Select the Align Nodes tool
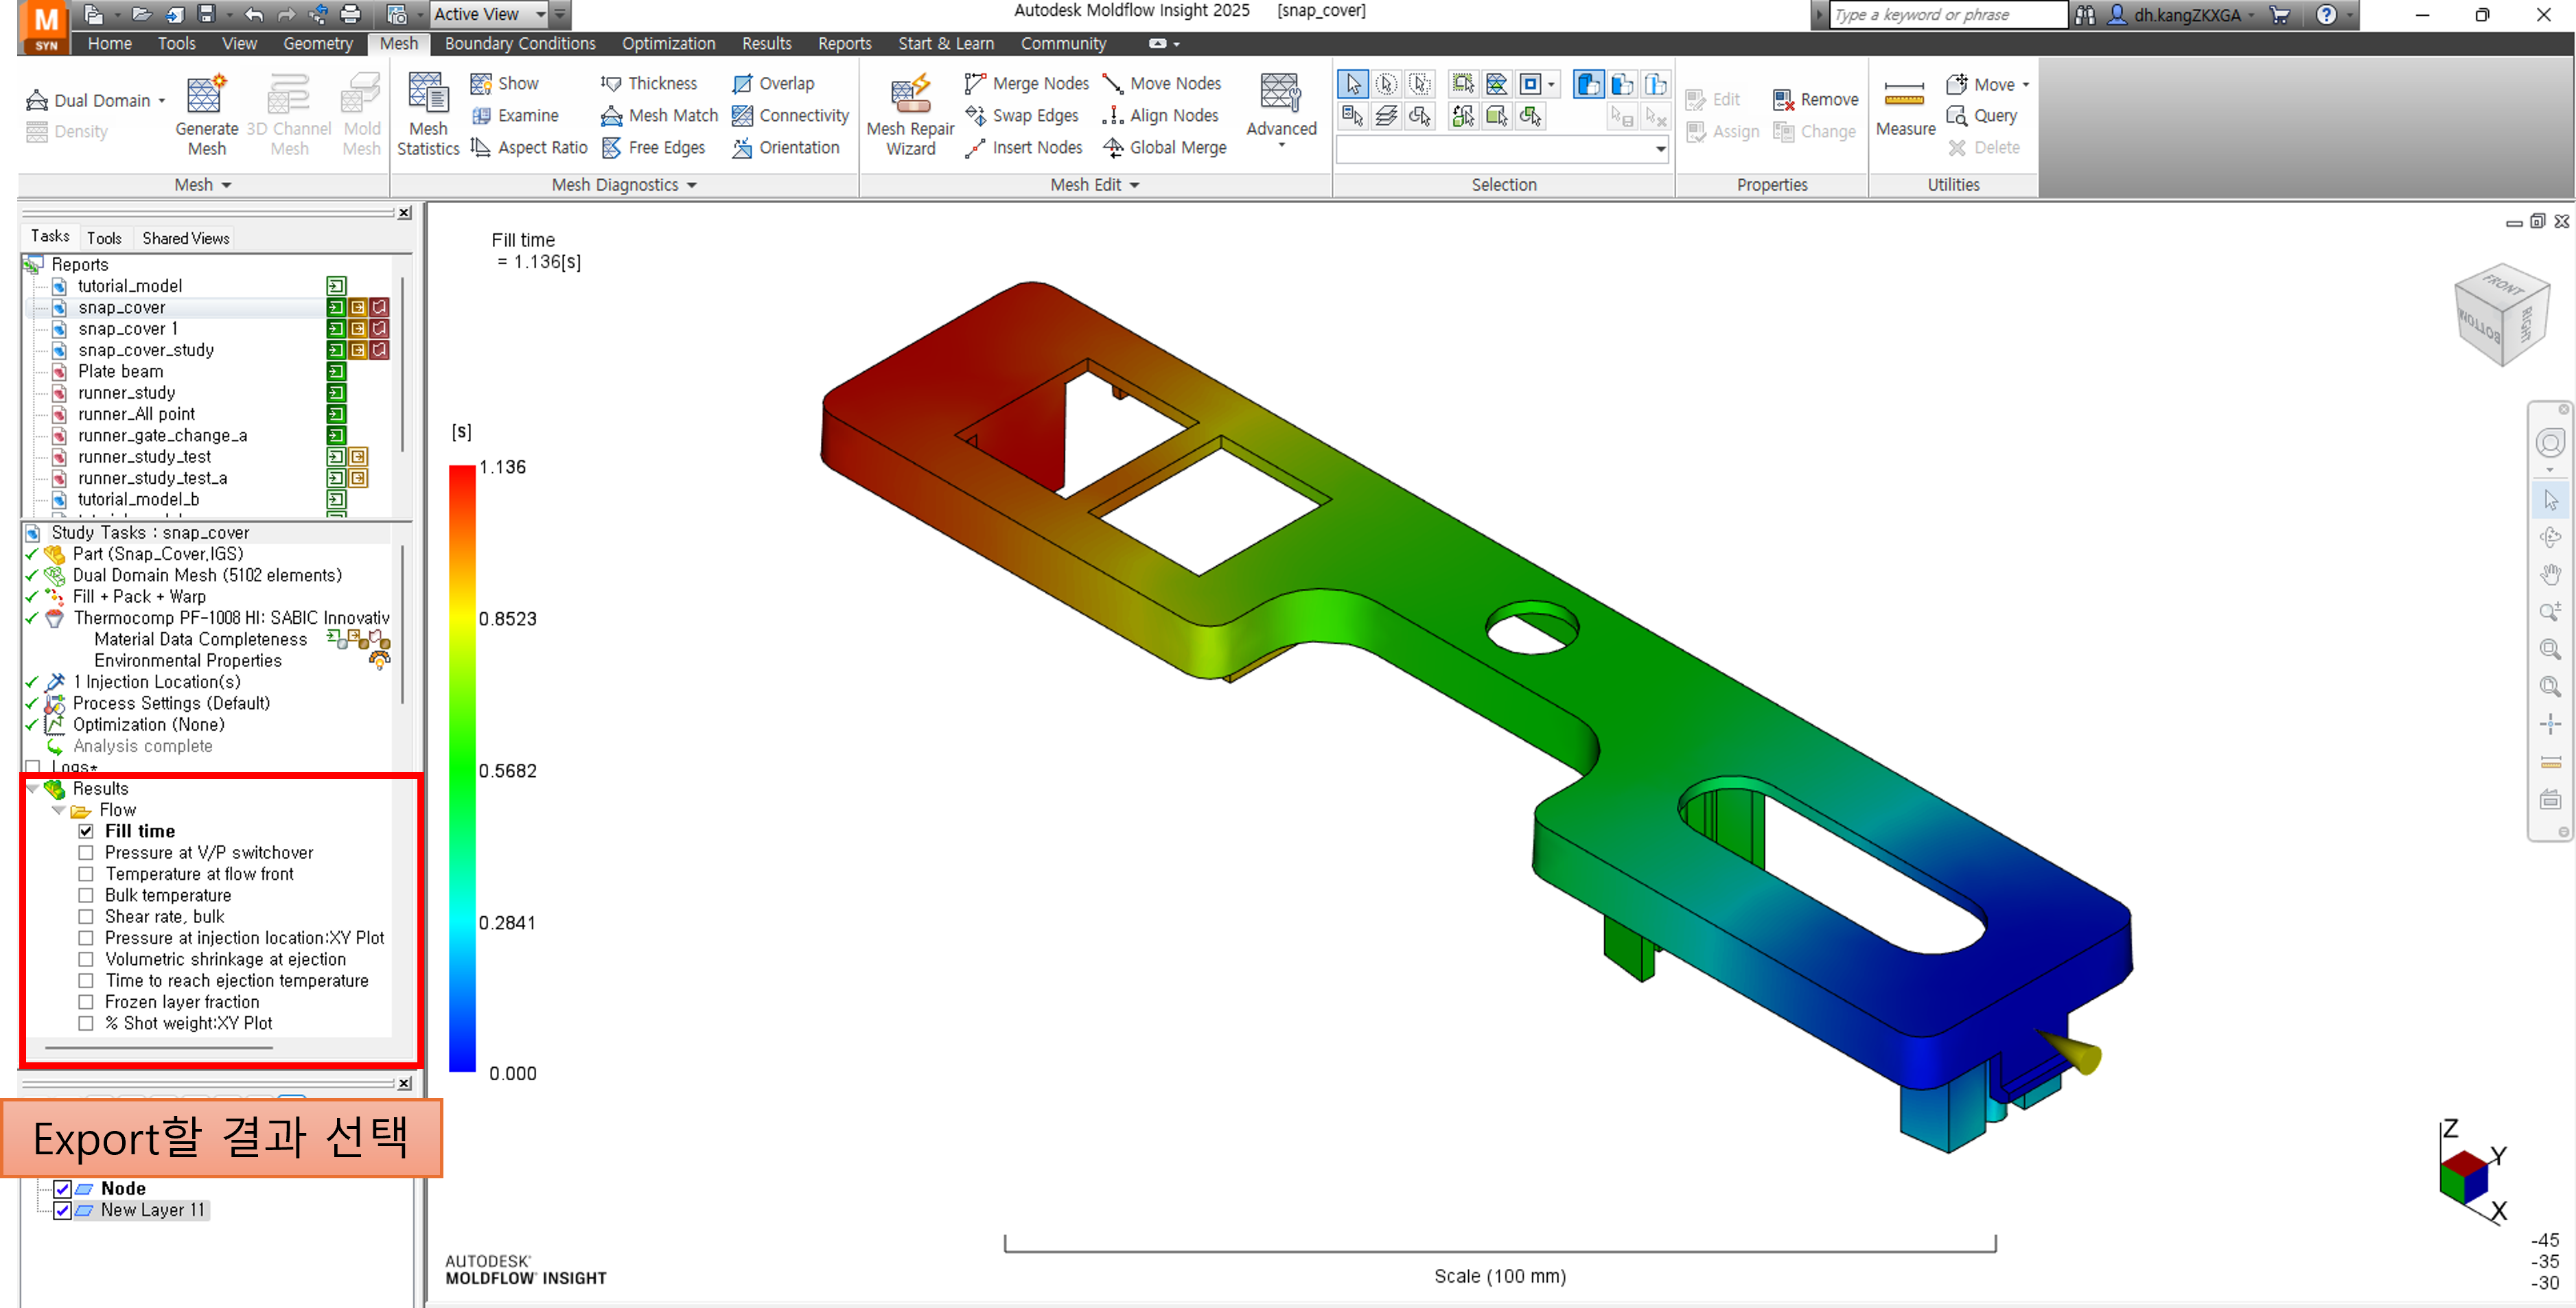Viewport: 2576px width, 1308px height. tap(1160, 116)
